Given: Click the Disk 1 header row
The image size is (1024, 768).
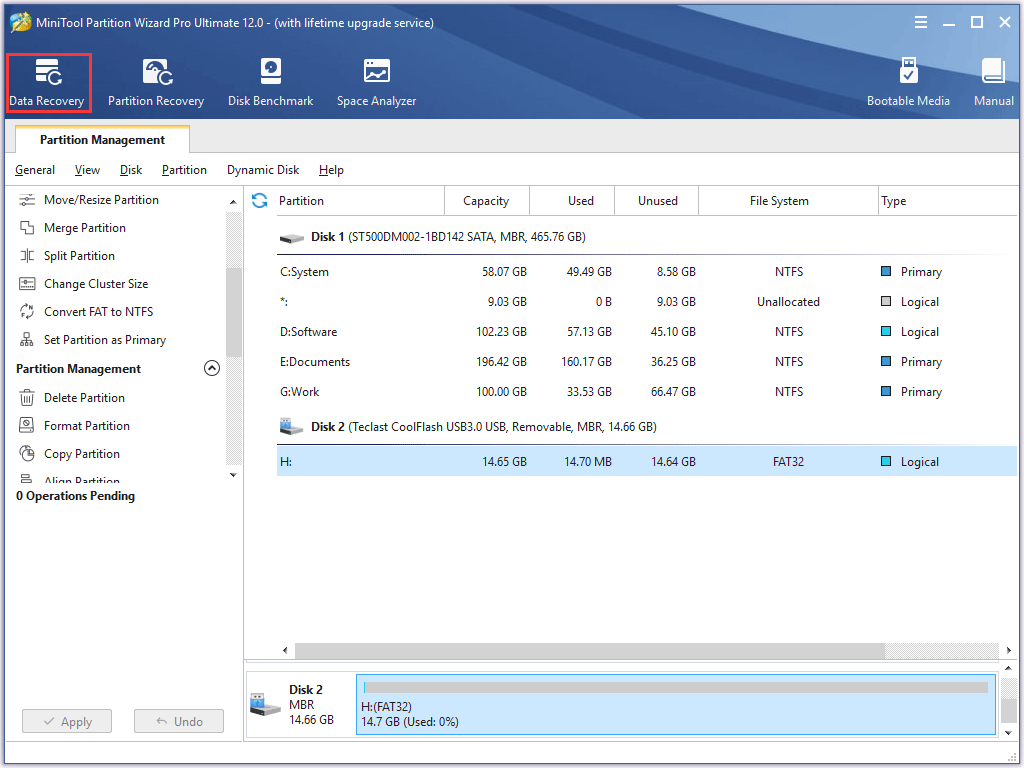Looking at the screenshot, I should coord(647,237).
